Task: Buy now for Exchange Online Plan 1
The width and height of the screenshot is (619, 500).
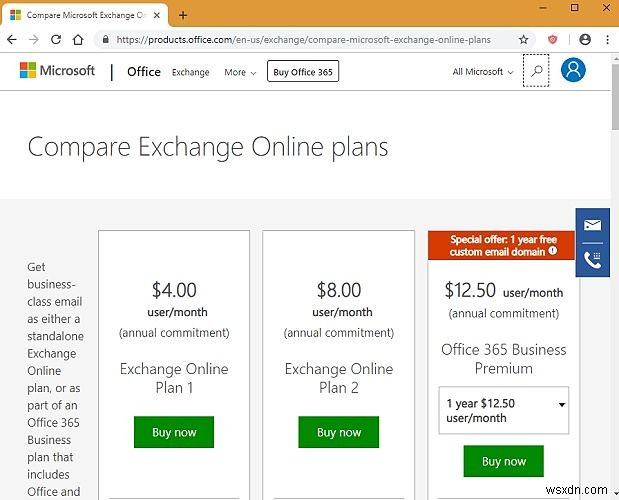Action: pos(173,432)
